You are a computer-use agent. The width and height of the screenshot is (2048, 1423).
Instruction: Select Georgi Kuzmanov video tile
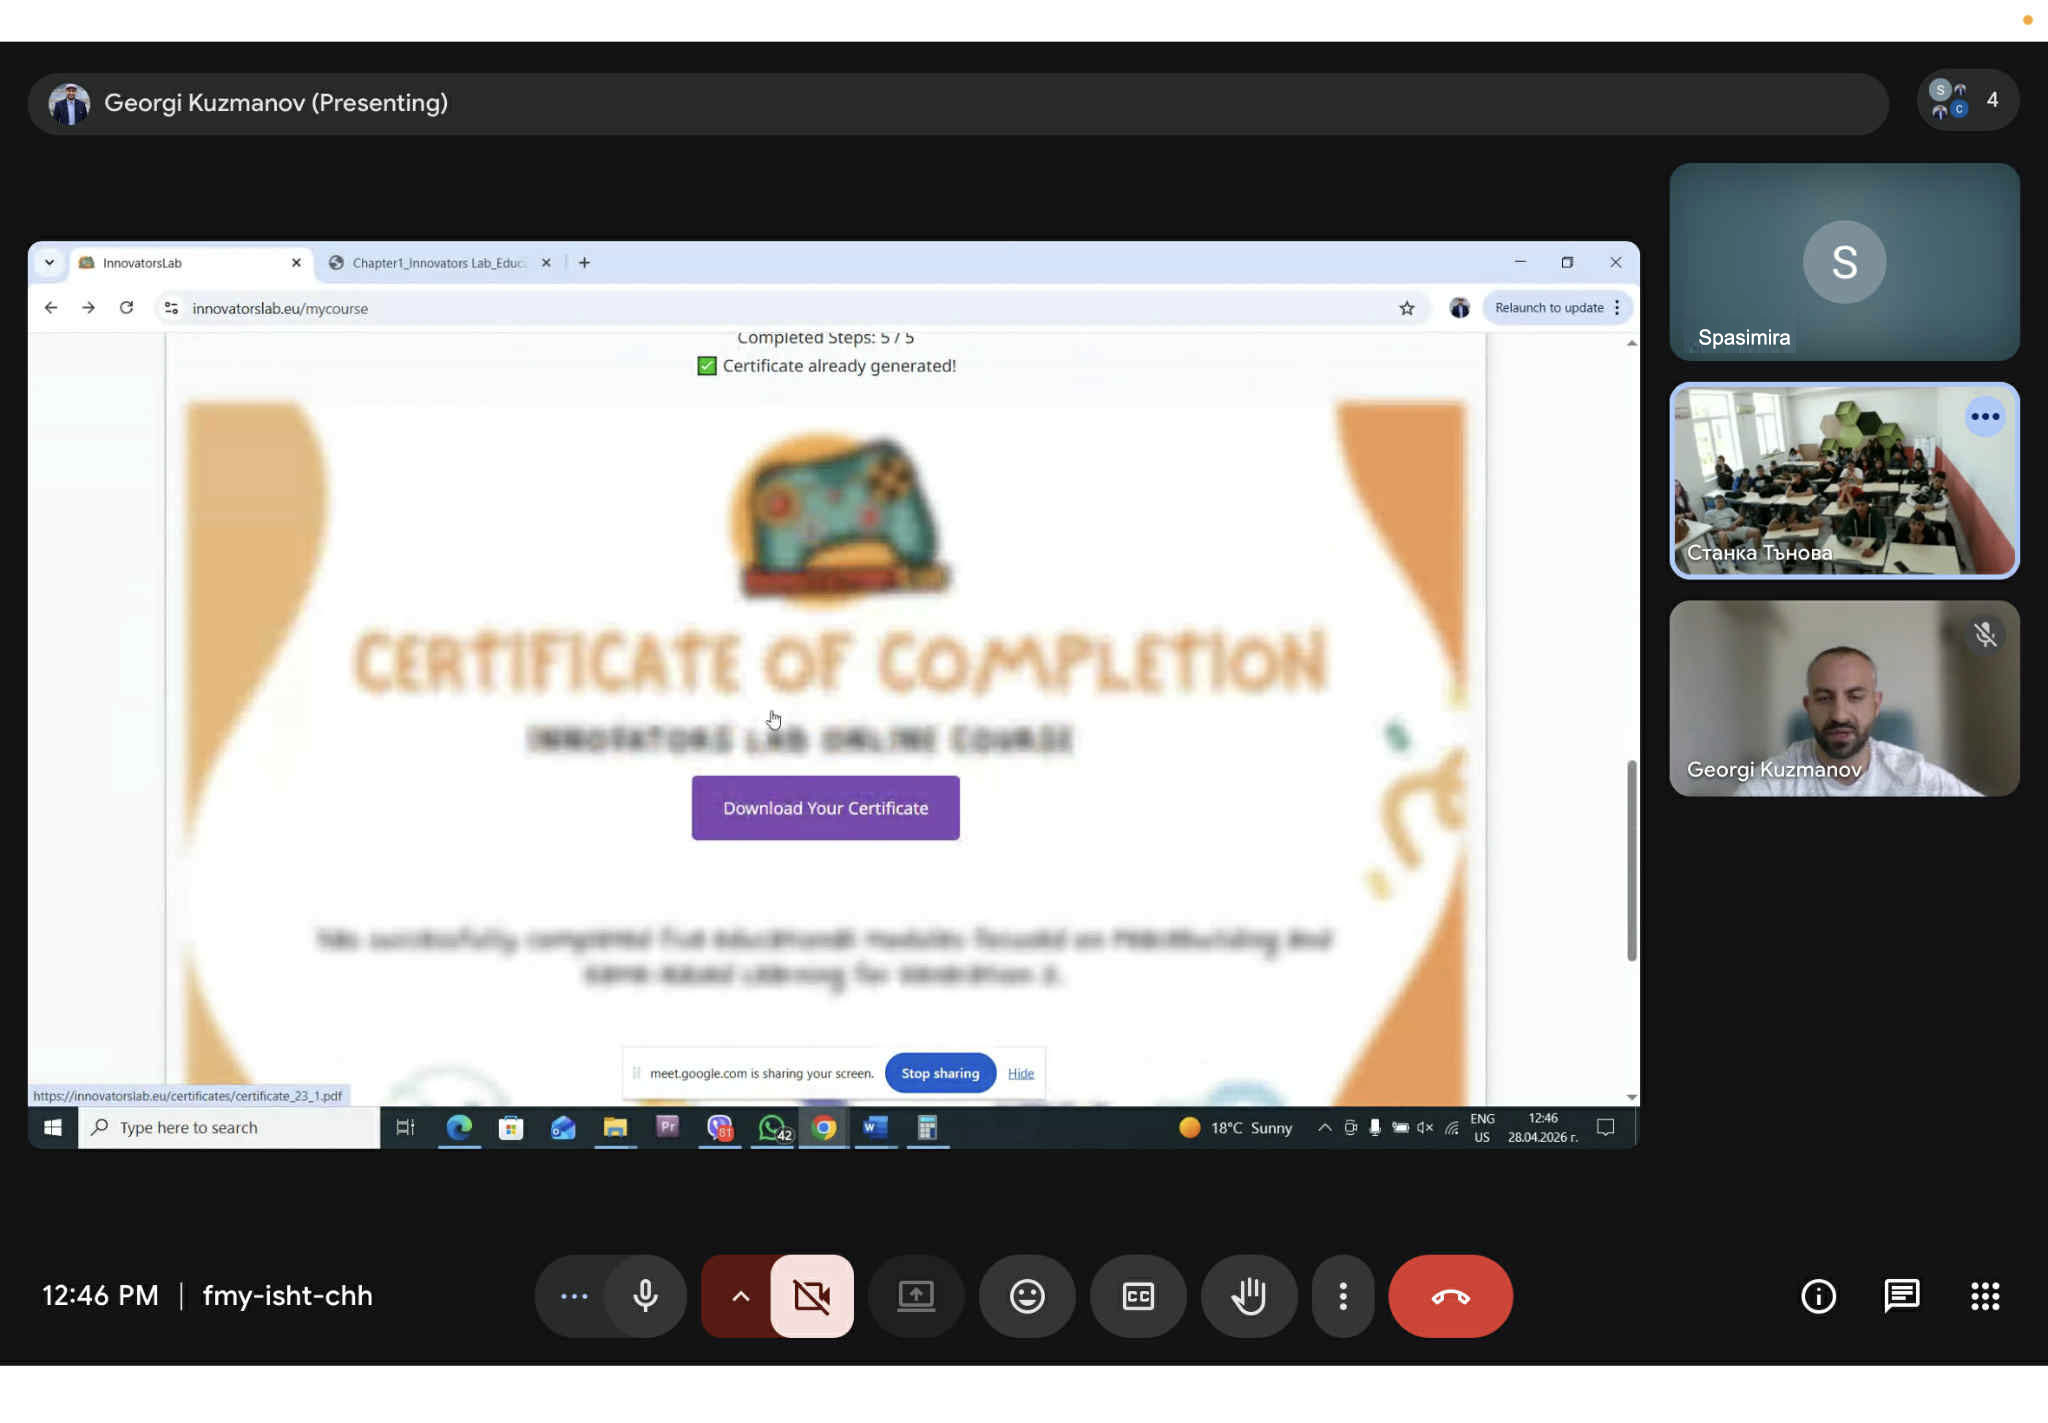(1844, 698)
